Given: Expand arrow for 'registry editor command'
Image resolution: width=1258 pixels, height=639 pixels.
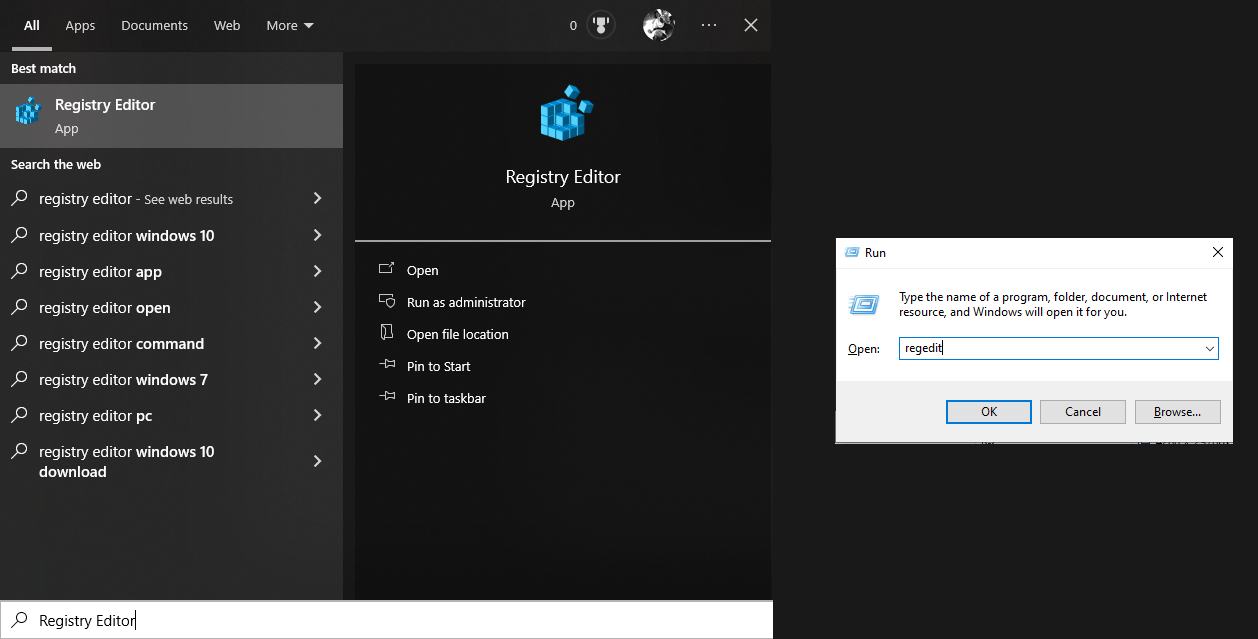Looking at the screenshot, I should pyautogui.click(x=317, y=343).
